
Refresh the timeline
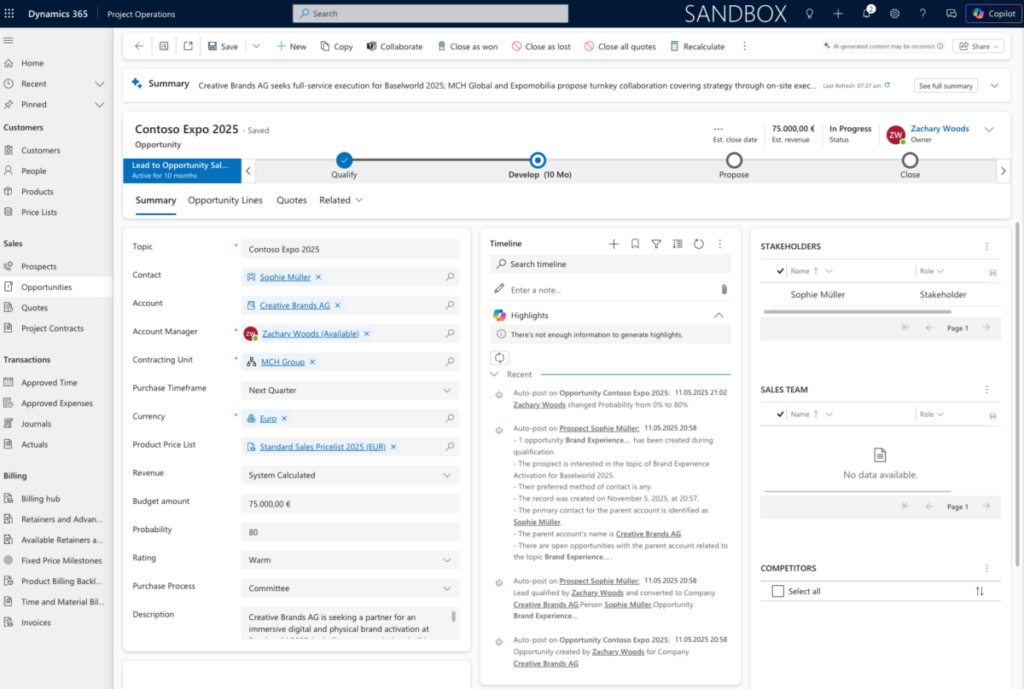(698, 244)
